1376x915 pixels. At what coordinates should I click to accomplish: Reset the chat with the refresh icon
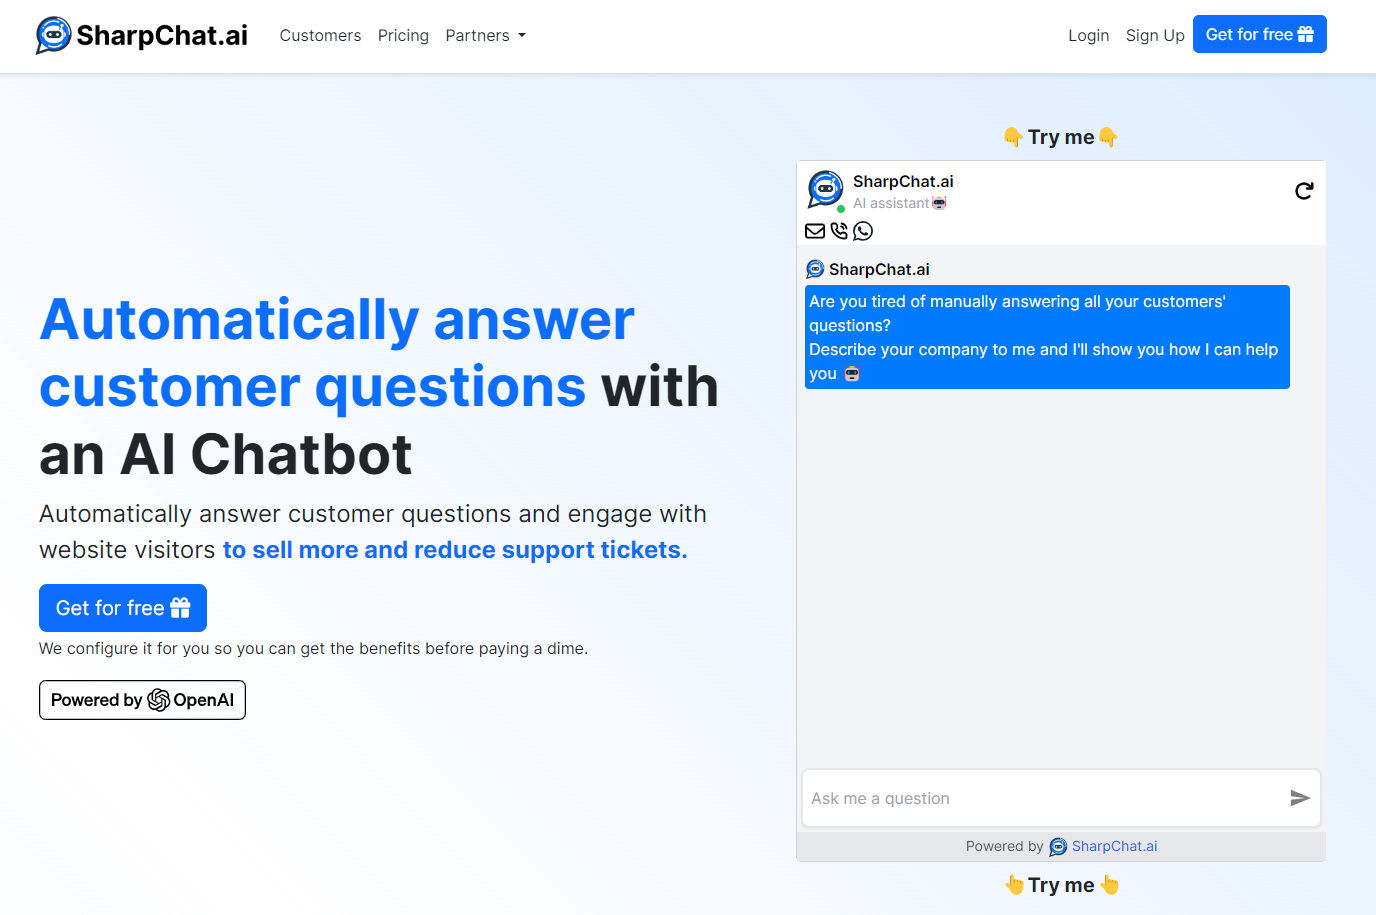tap(1304, 191)
